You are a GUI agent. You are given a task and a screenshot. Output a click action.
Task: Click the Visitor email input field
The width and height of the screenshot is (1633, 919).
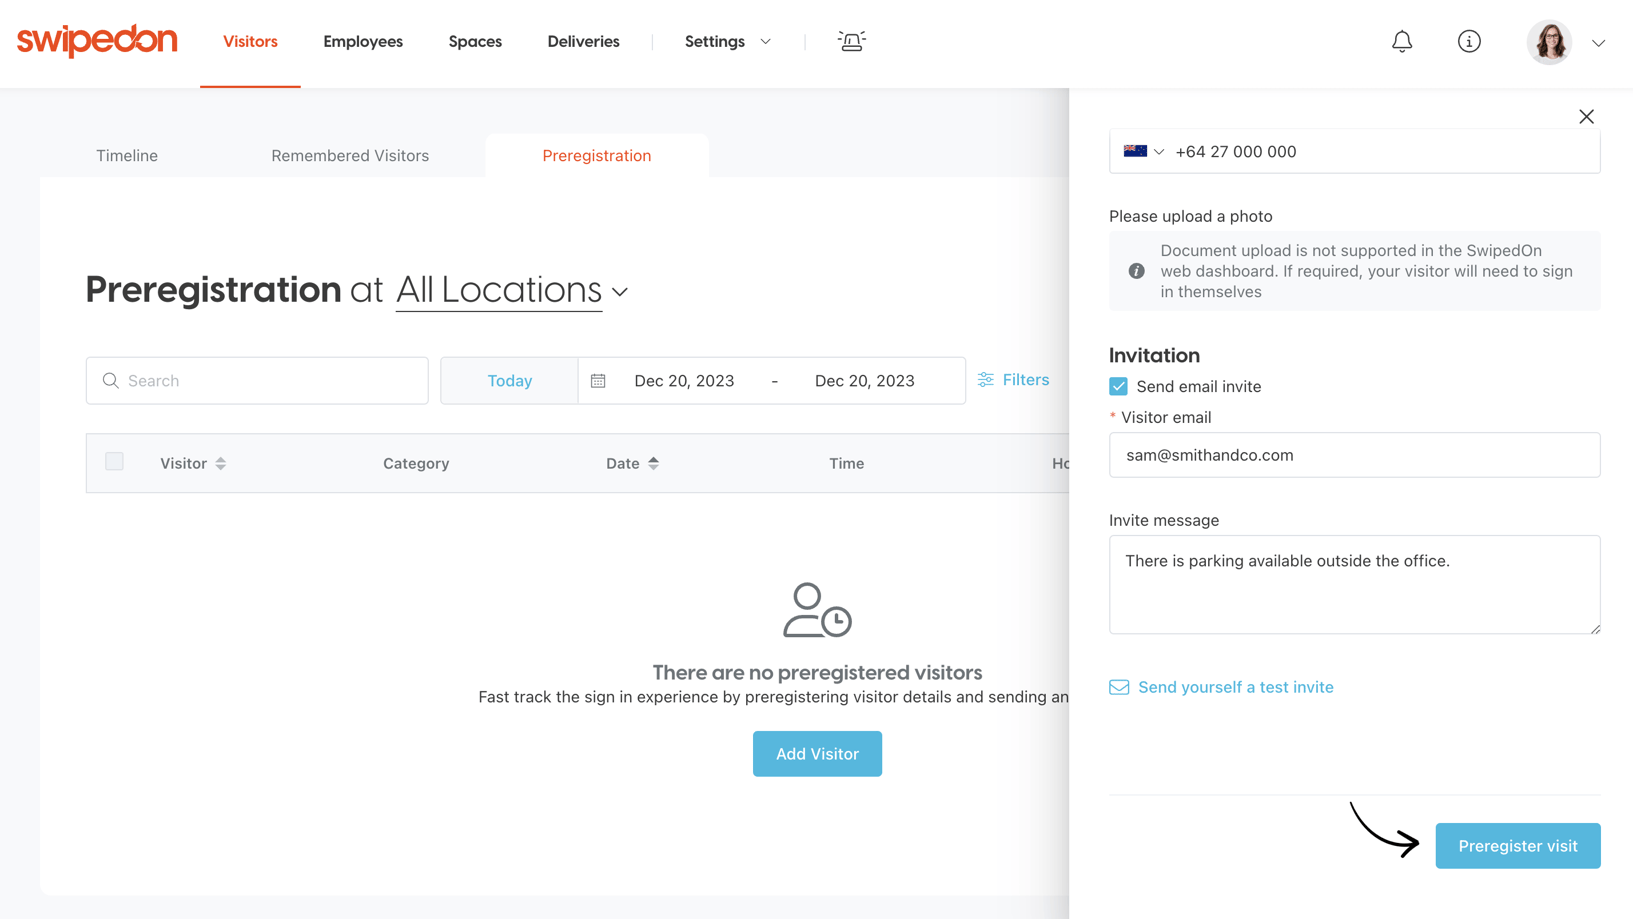[1353, 455]
